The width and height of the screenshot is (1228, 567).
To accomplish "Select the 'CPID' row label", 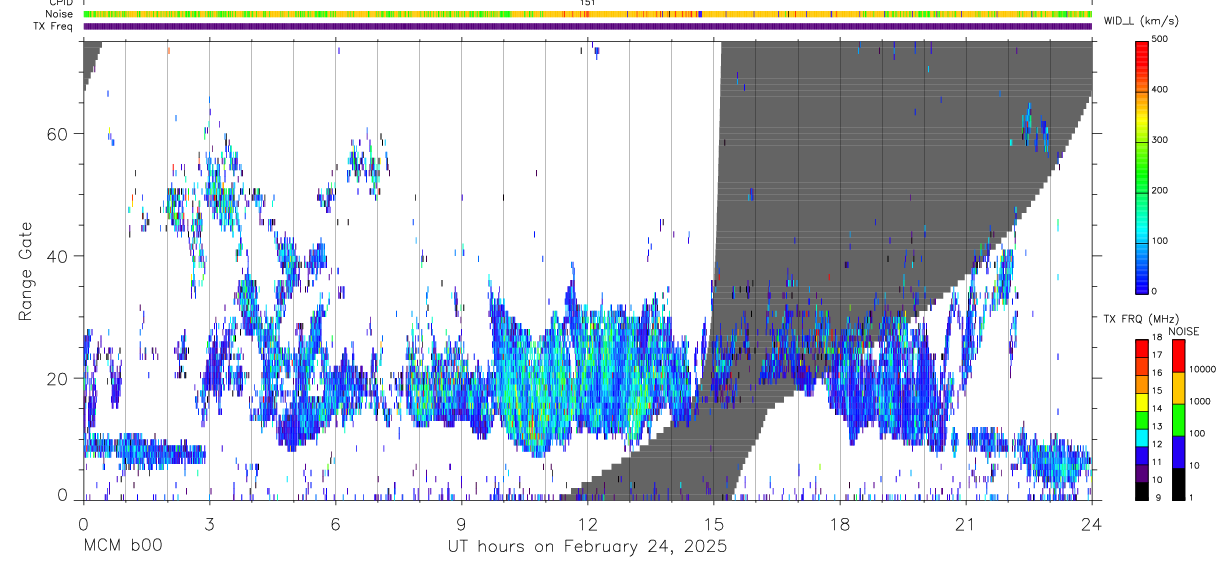I will (61, 3).
